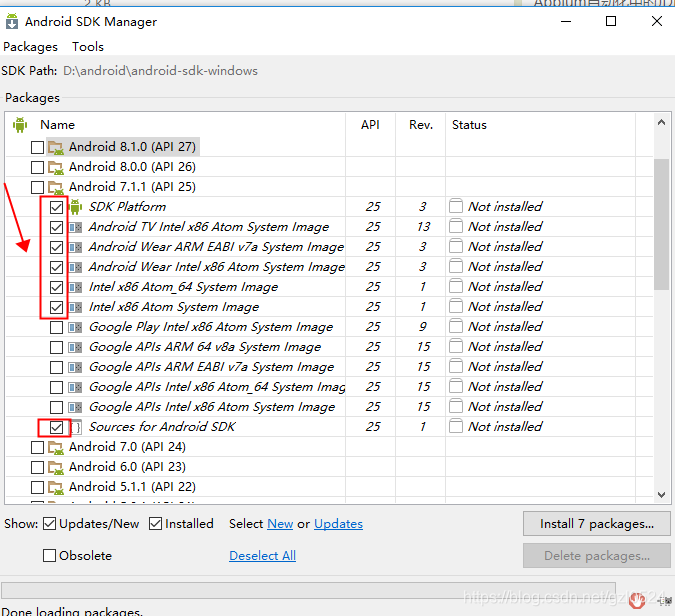Sort by the Status column header
This screenshot has height=616, width=675.
tap(469, 125)
